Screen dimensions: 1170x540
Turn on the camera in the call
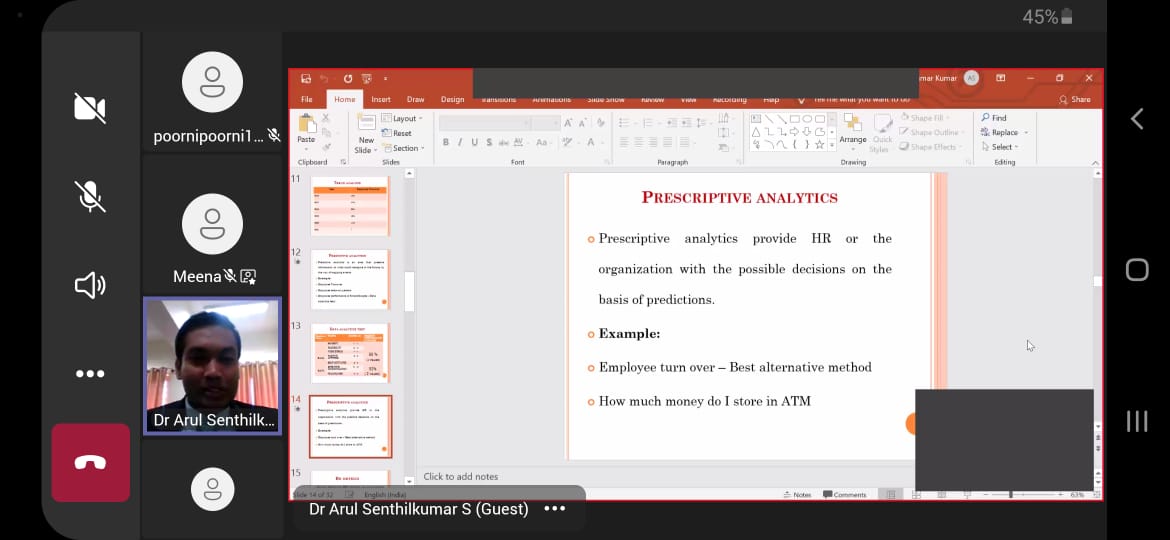(90, 108)
